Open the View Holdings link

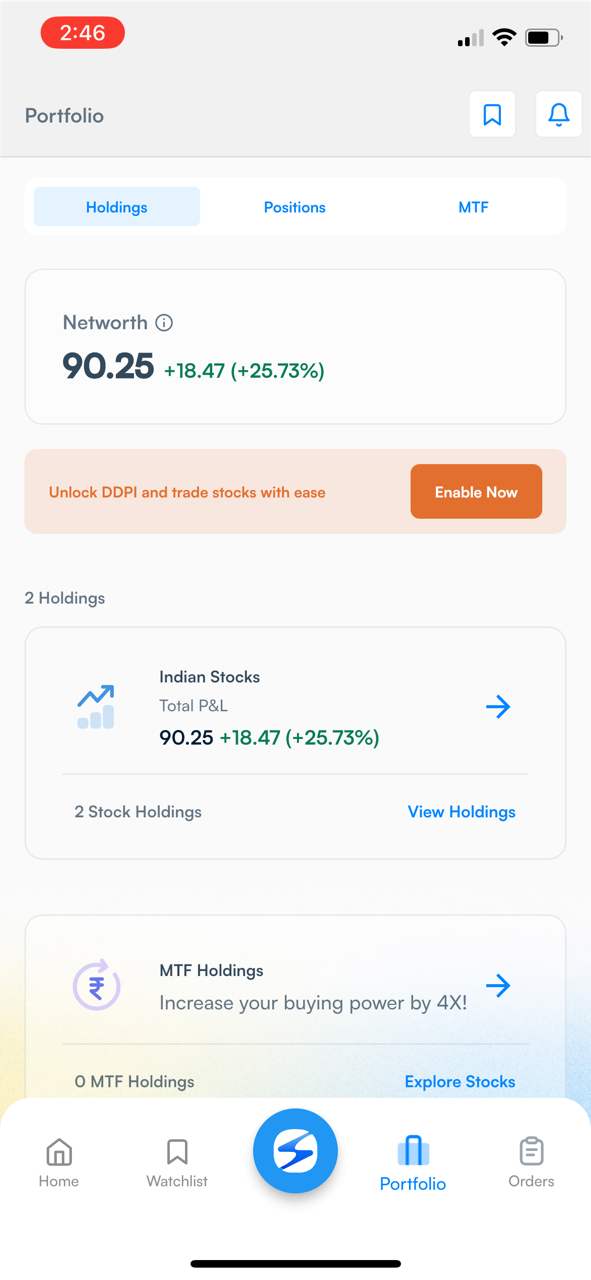click(462, 812)
